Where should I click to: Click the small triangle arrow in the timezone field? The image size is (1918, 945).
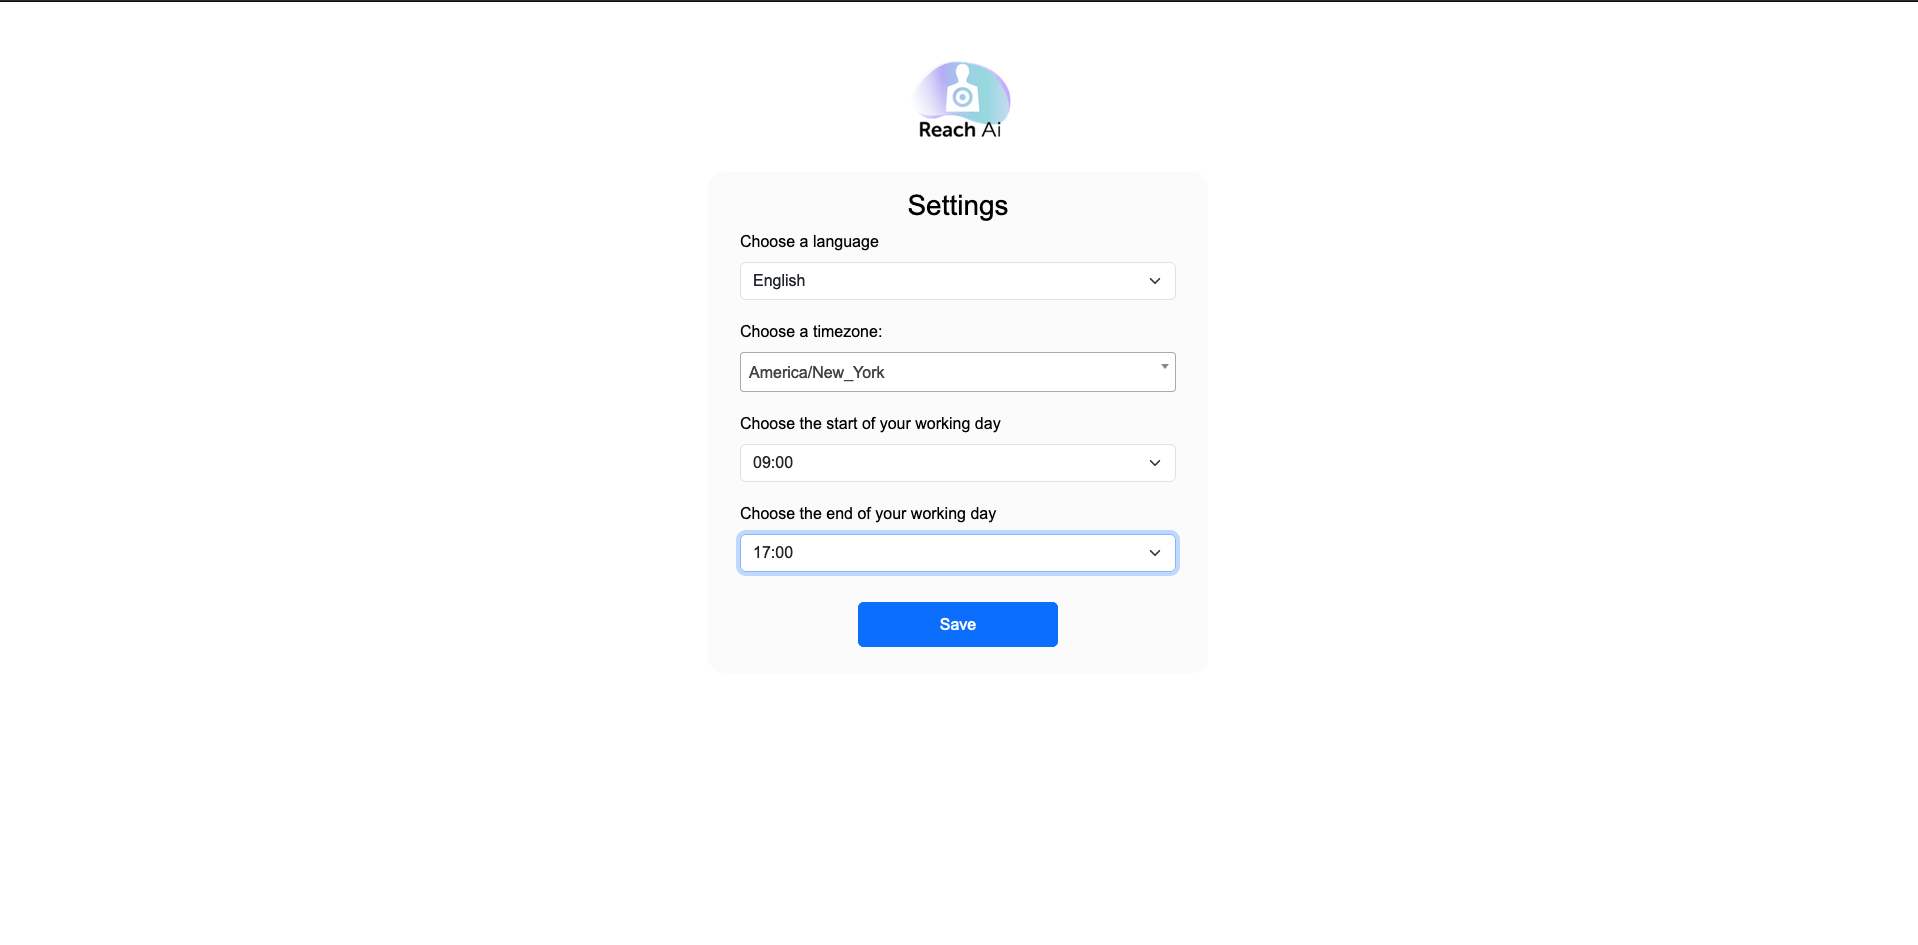pos(1164,366)
